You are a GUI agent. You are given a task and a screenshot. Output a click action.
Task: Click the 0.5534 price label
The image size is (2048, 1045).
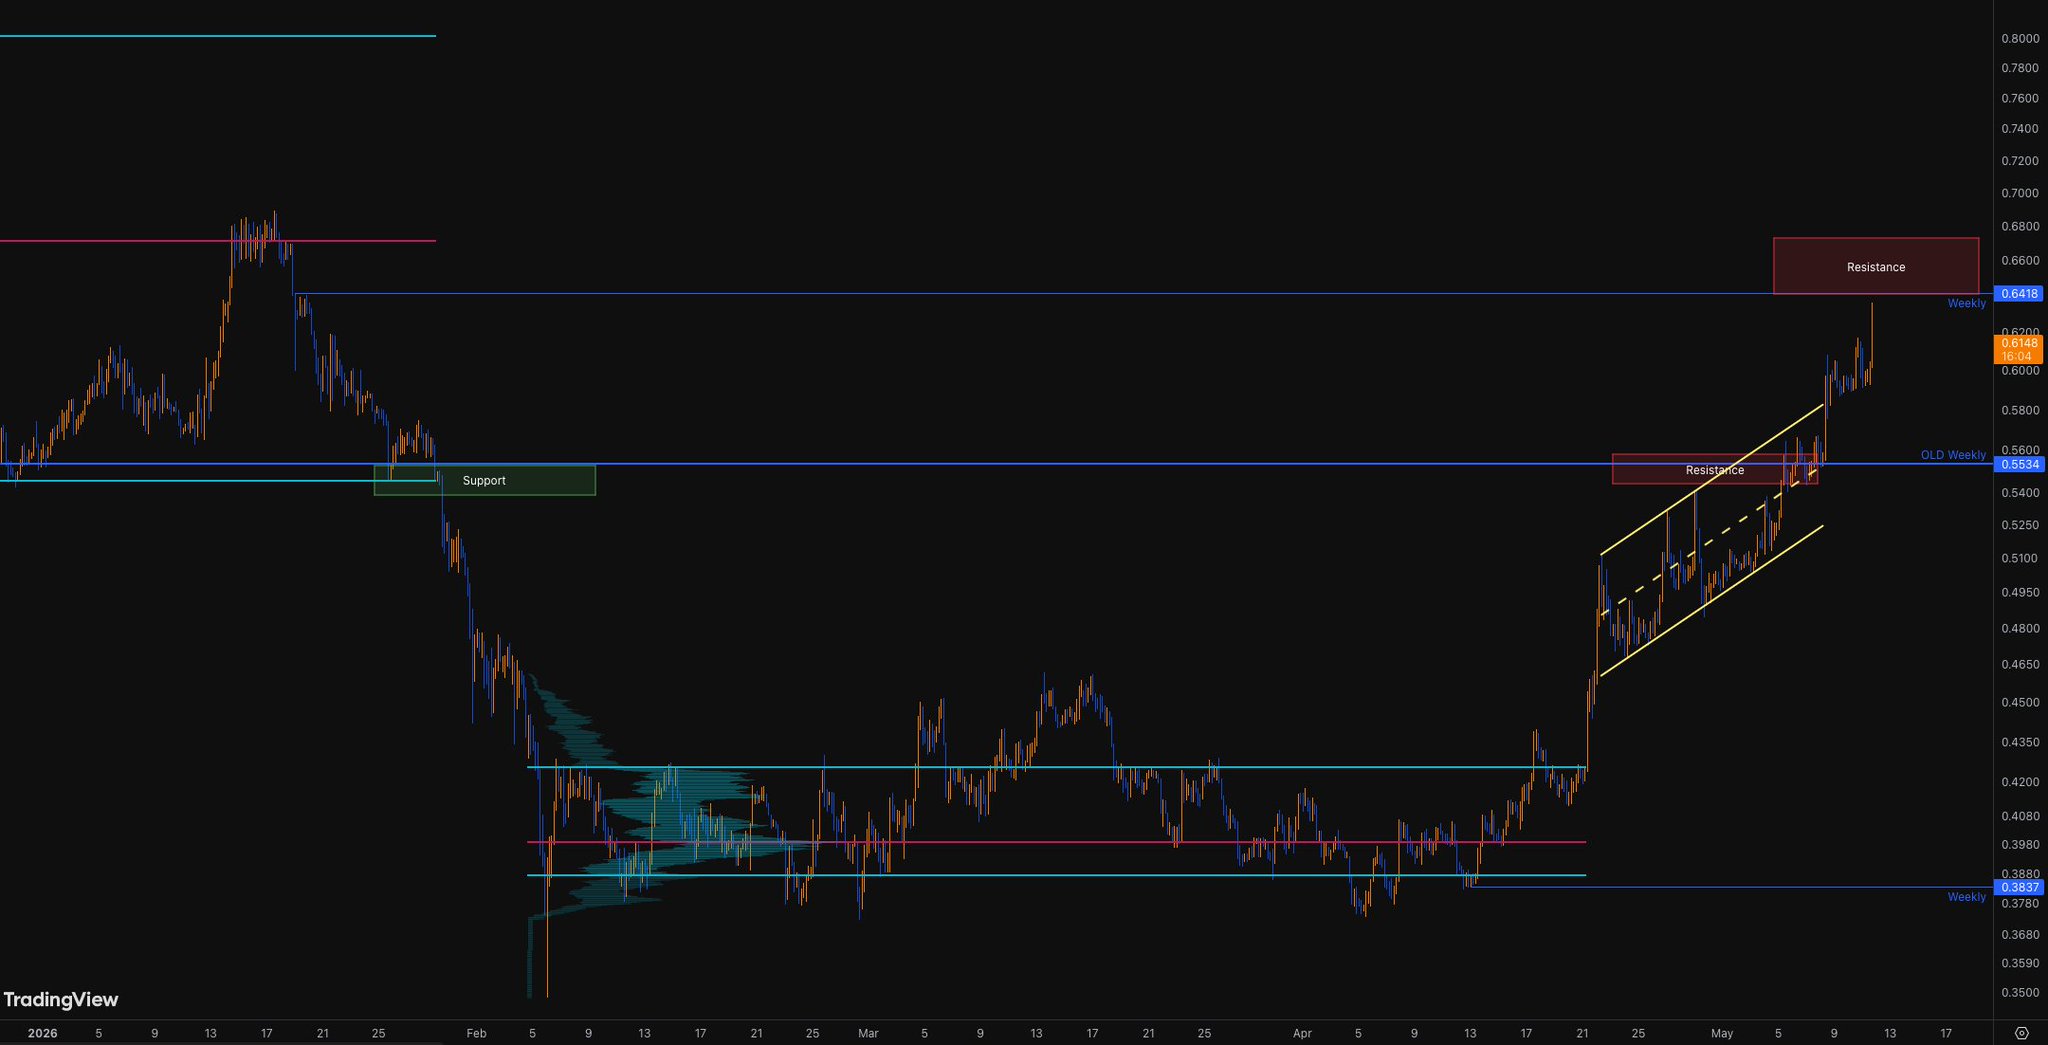pyautogui.click(x=2018, y=464)
